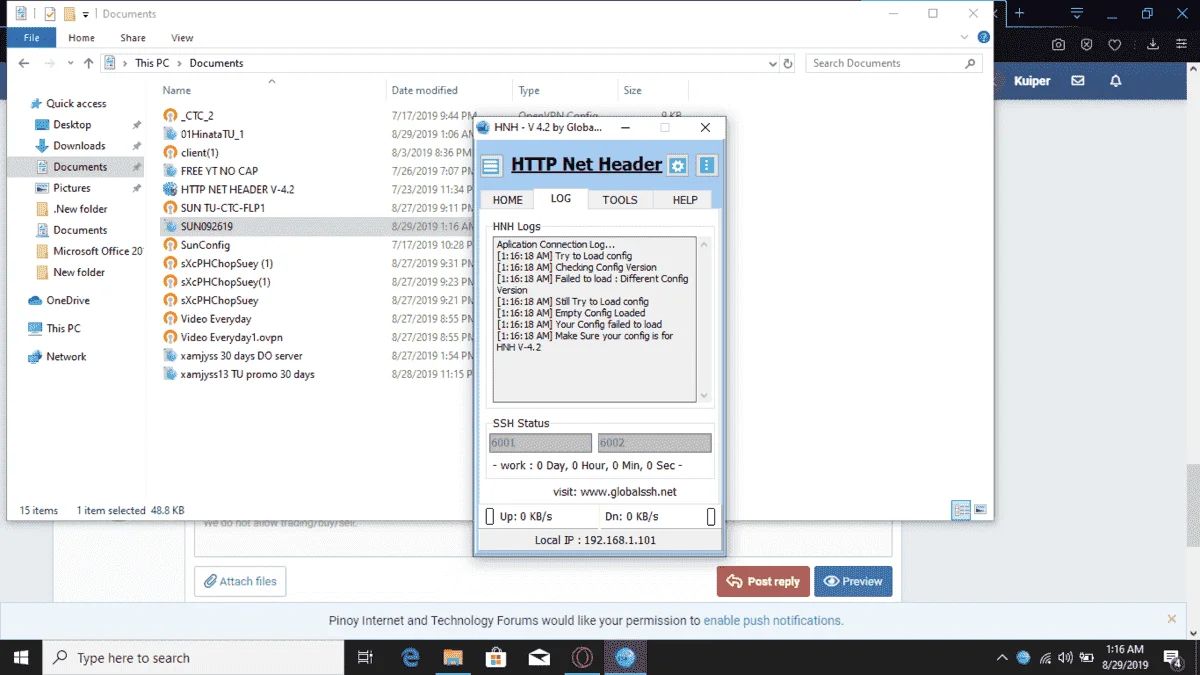Click New folder icon in Explorer title bar

coord(69,14)
